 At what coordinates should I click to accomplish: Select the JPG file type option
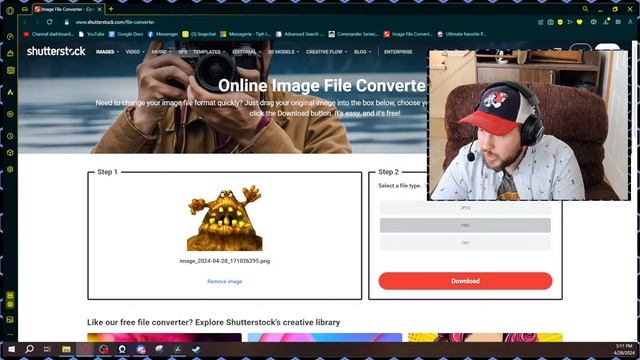point(465,208)
